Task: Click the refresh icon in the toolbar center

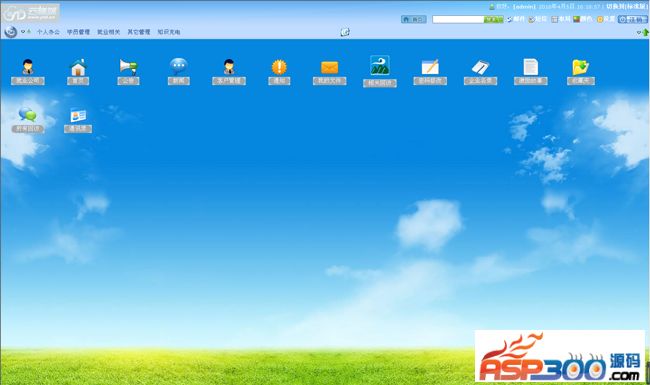Action: click(x=345, y=32)
